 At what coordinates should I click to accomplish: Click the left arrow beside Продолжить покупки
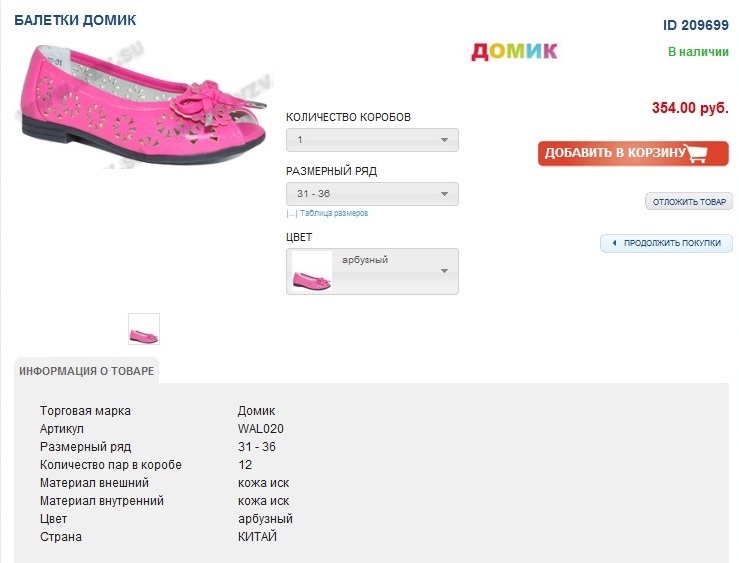[614, 243]
